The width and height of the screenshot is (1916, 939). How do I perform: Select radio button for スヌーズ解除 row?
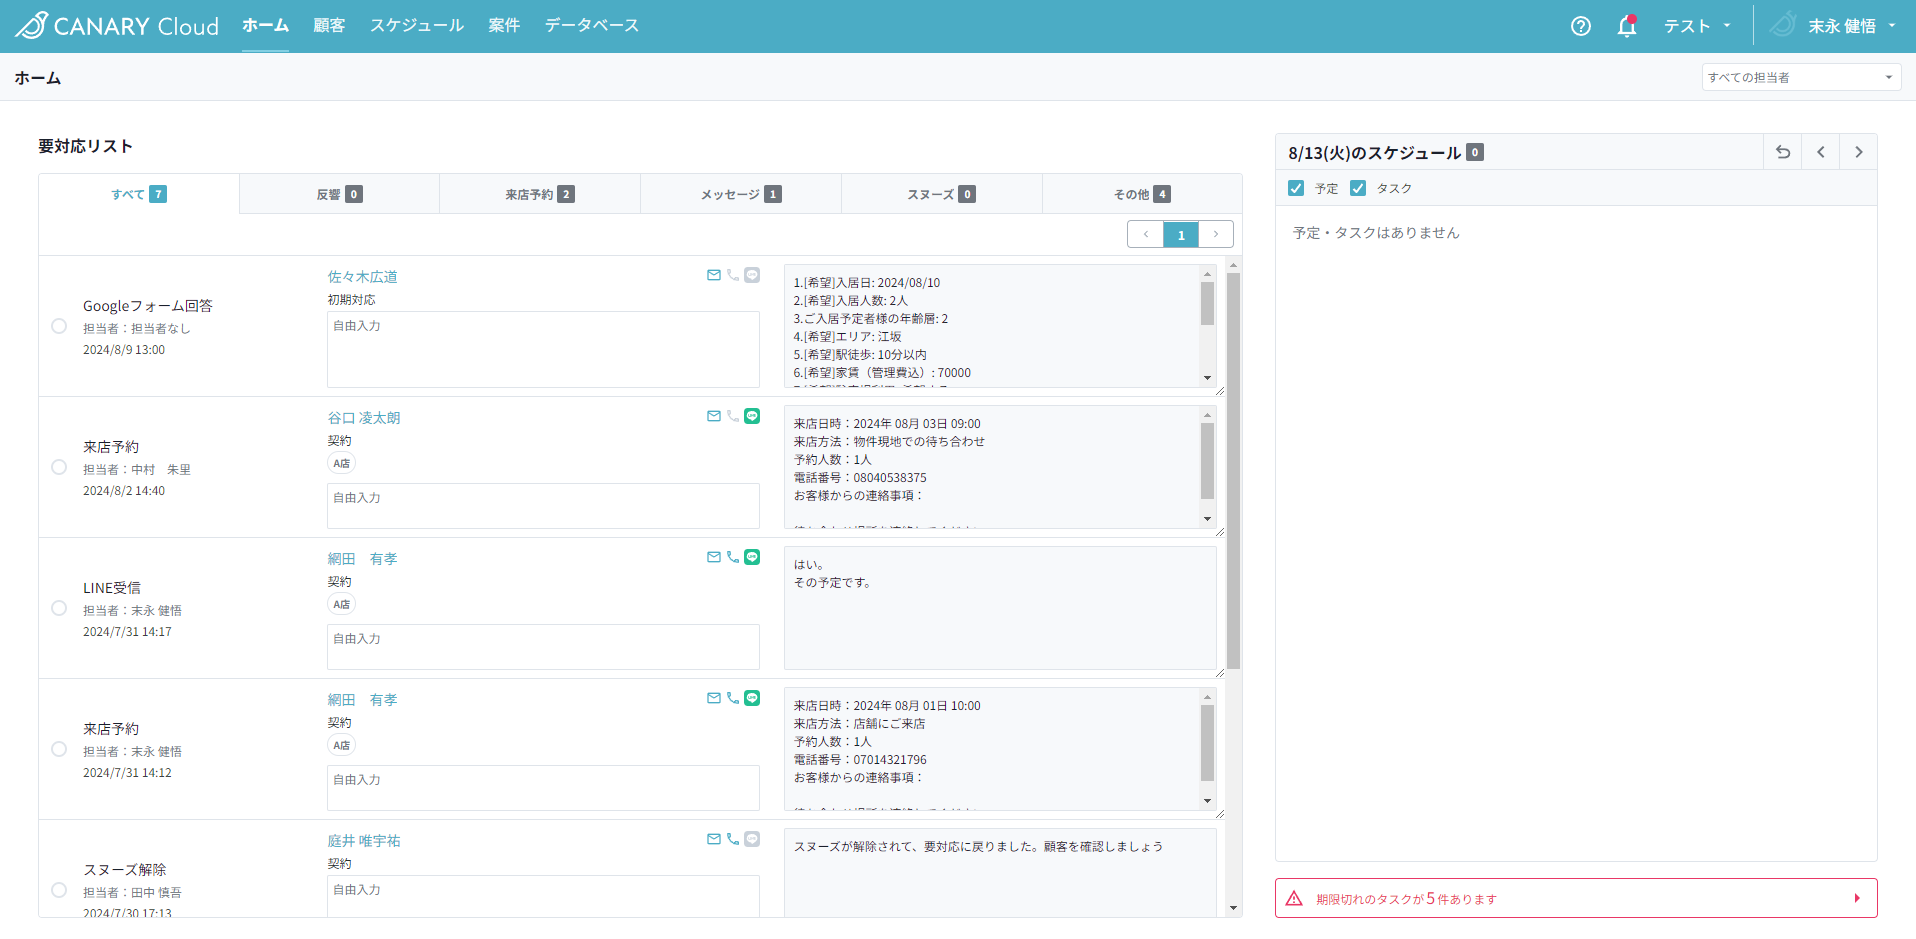59,890
